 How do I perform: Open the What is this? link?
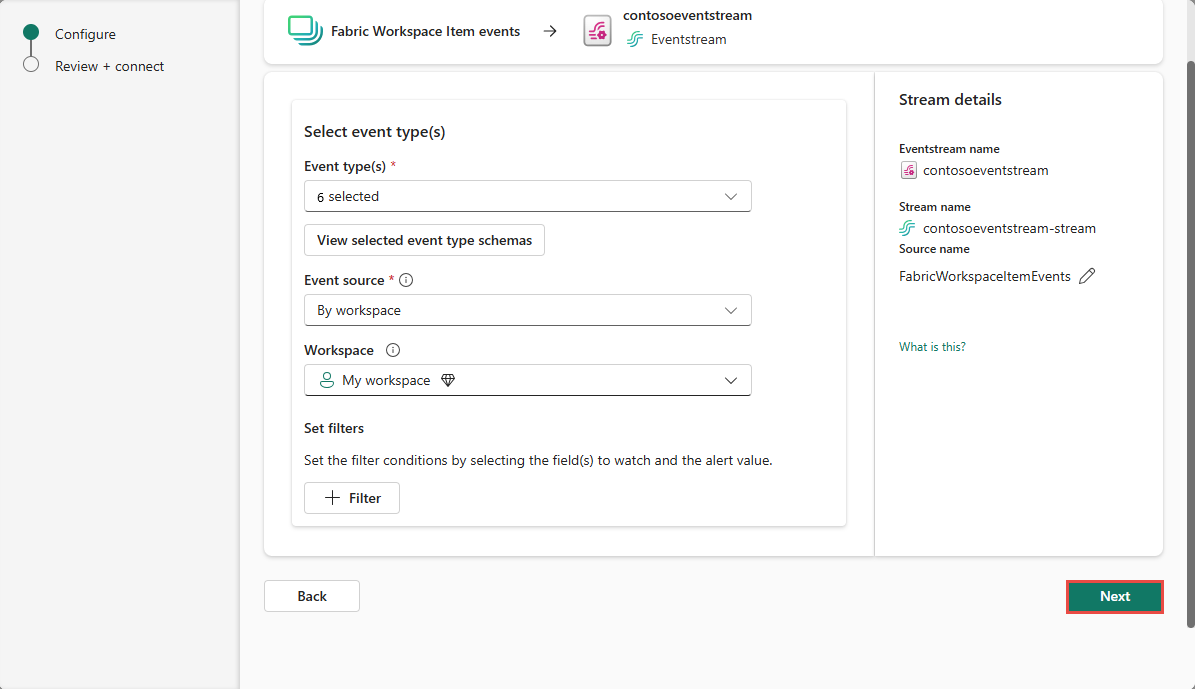tap(932, 347)
